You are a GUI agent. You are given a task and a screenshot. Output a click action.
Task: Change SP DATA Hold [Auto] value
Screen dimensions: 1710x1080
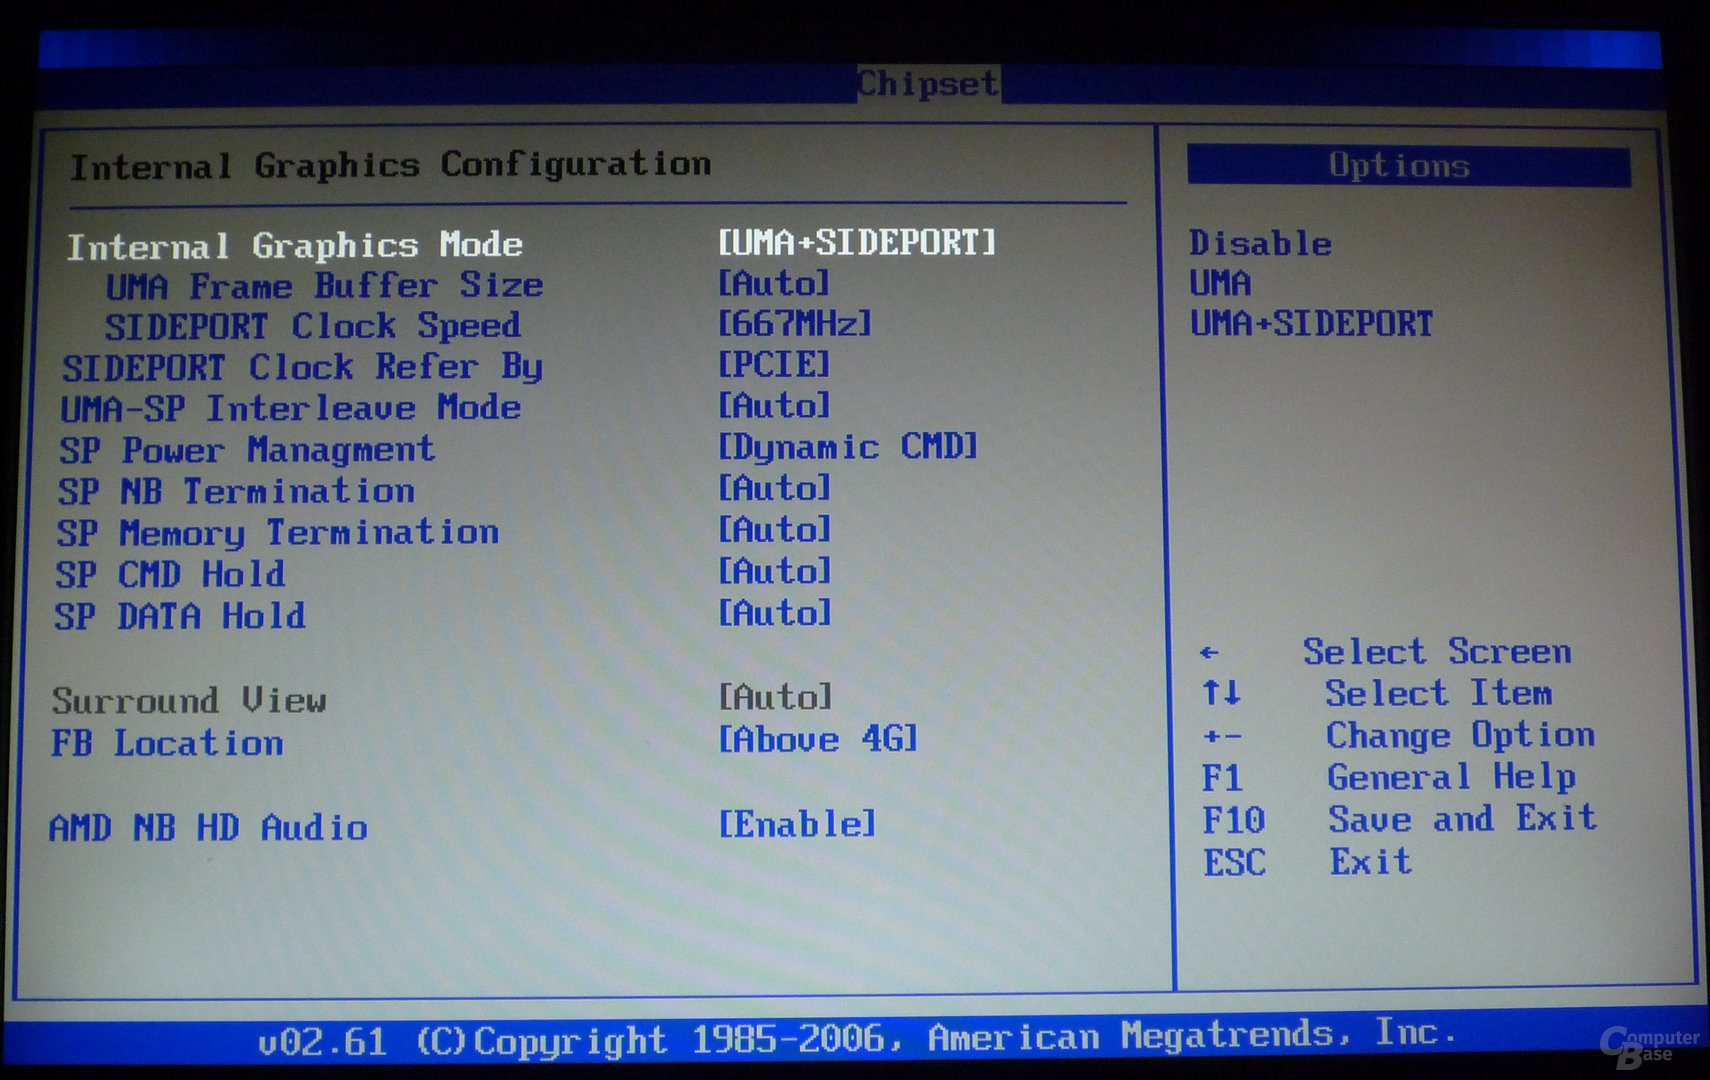pyautogui.click(x=774, y=613)
